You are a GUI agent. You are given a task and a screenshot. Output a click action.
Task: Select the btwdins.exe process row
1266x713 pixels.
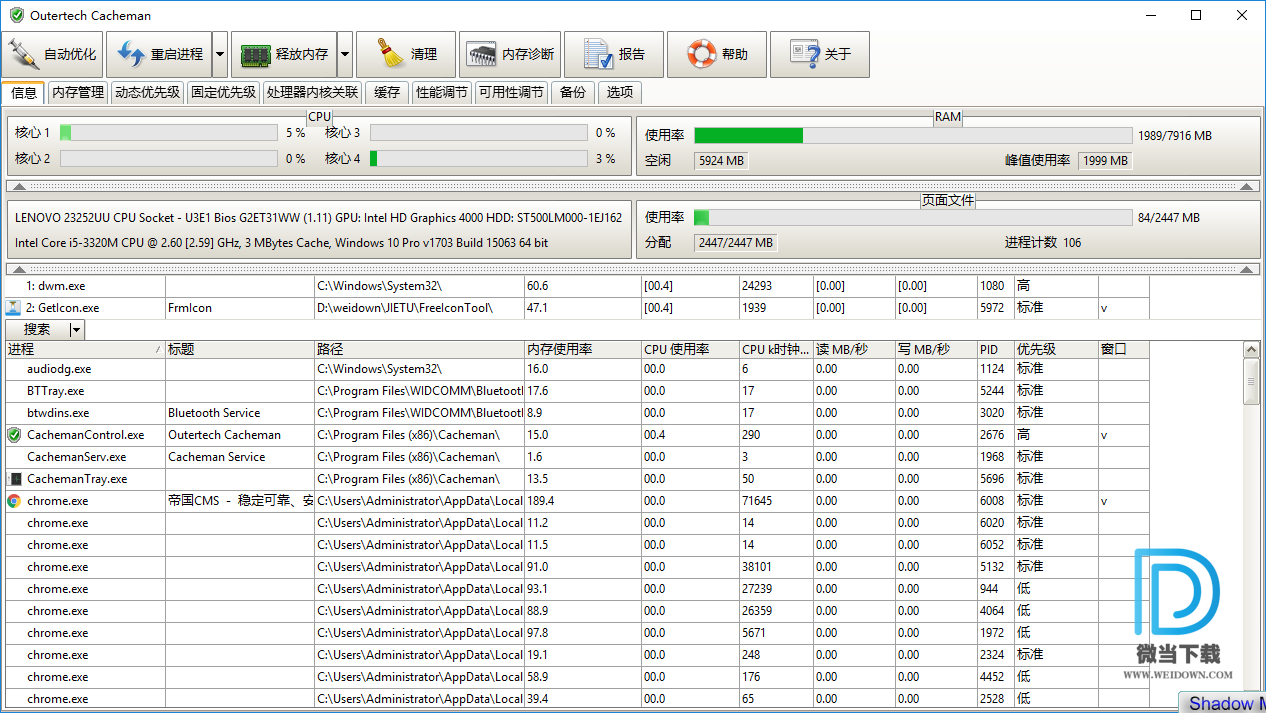click(577, 413)
